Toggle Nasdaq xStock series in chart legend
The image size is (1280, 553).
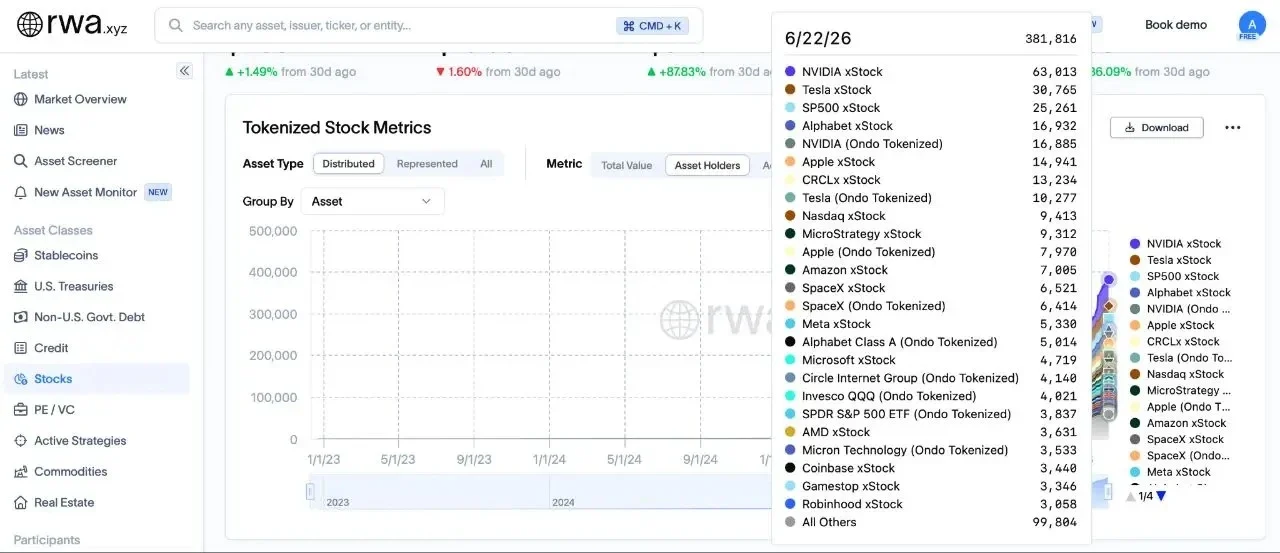click(x=1177, y=374)
